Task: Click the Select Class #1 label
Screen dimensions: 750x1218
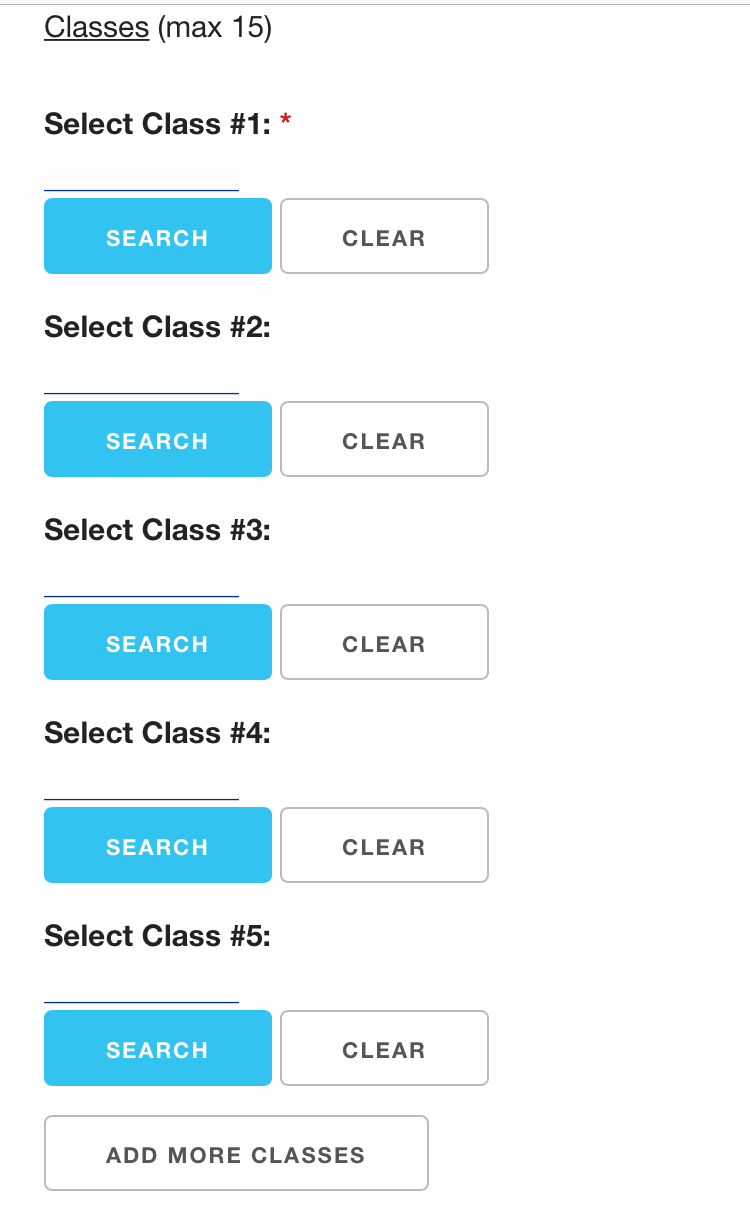Action: (157, 124)
